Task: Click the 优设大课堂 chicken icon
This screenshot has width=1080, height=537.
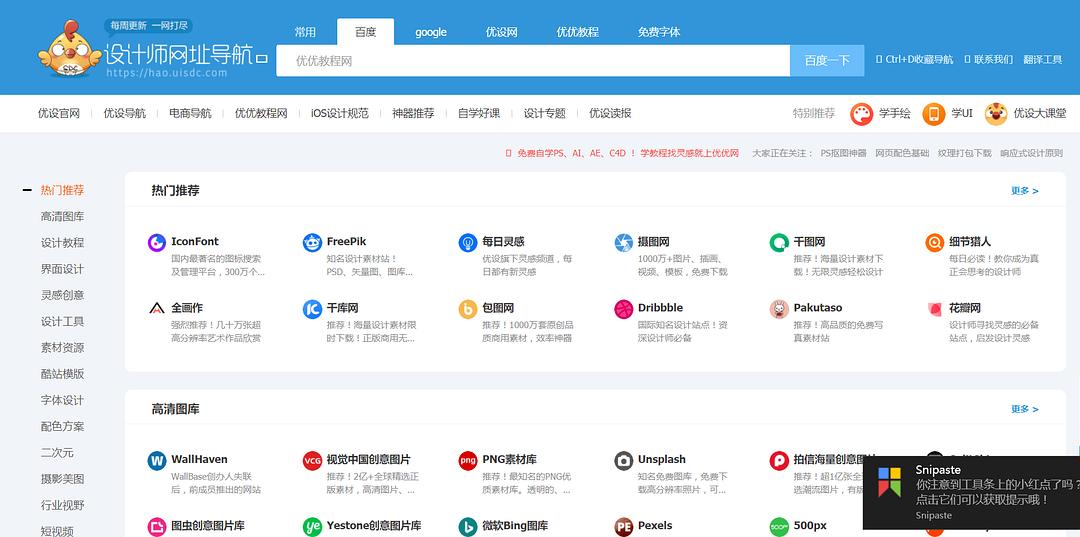Action: pos(995,114)
